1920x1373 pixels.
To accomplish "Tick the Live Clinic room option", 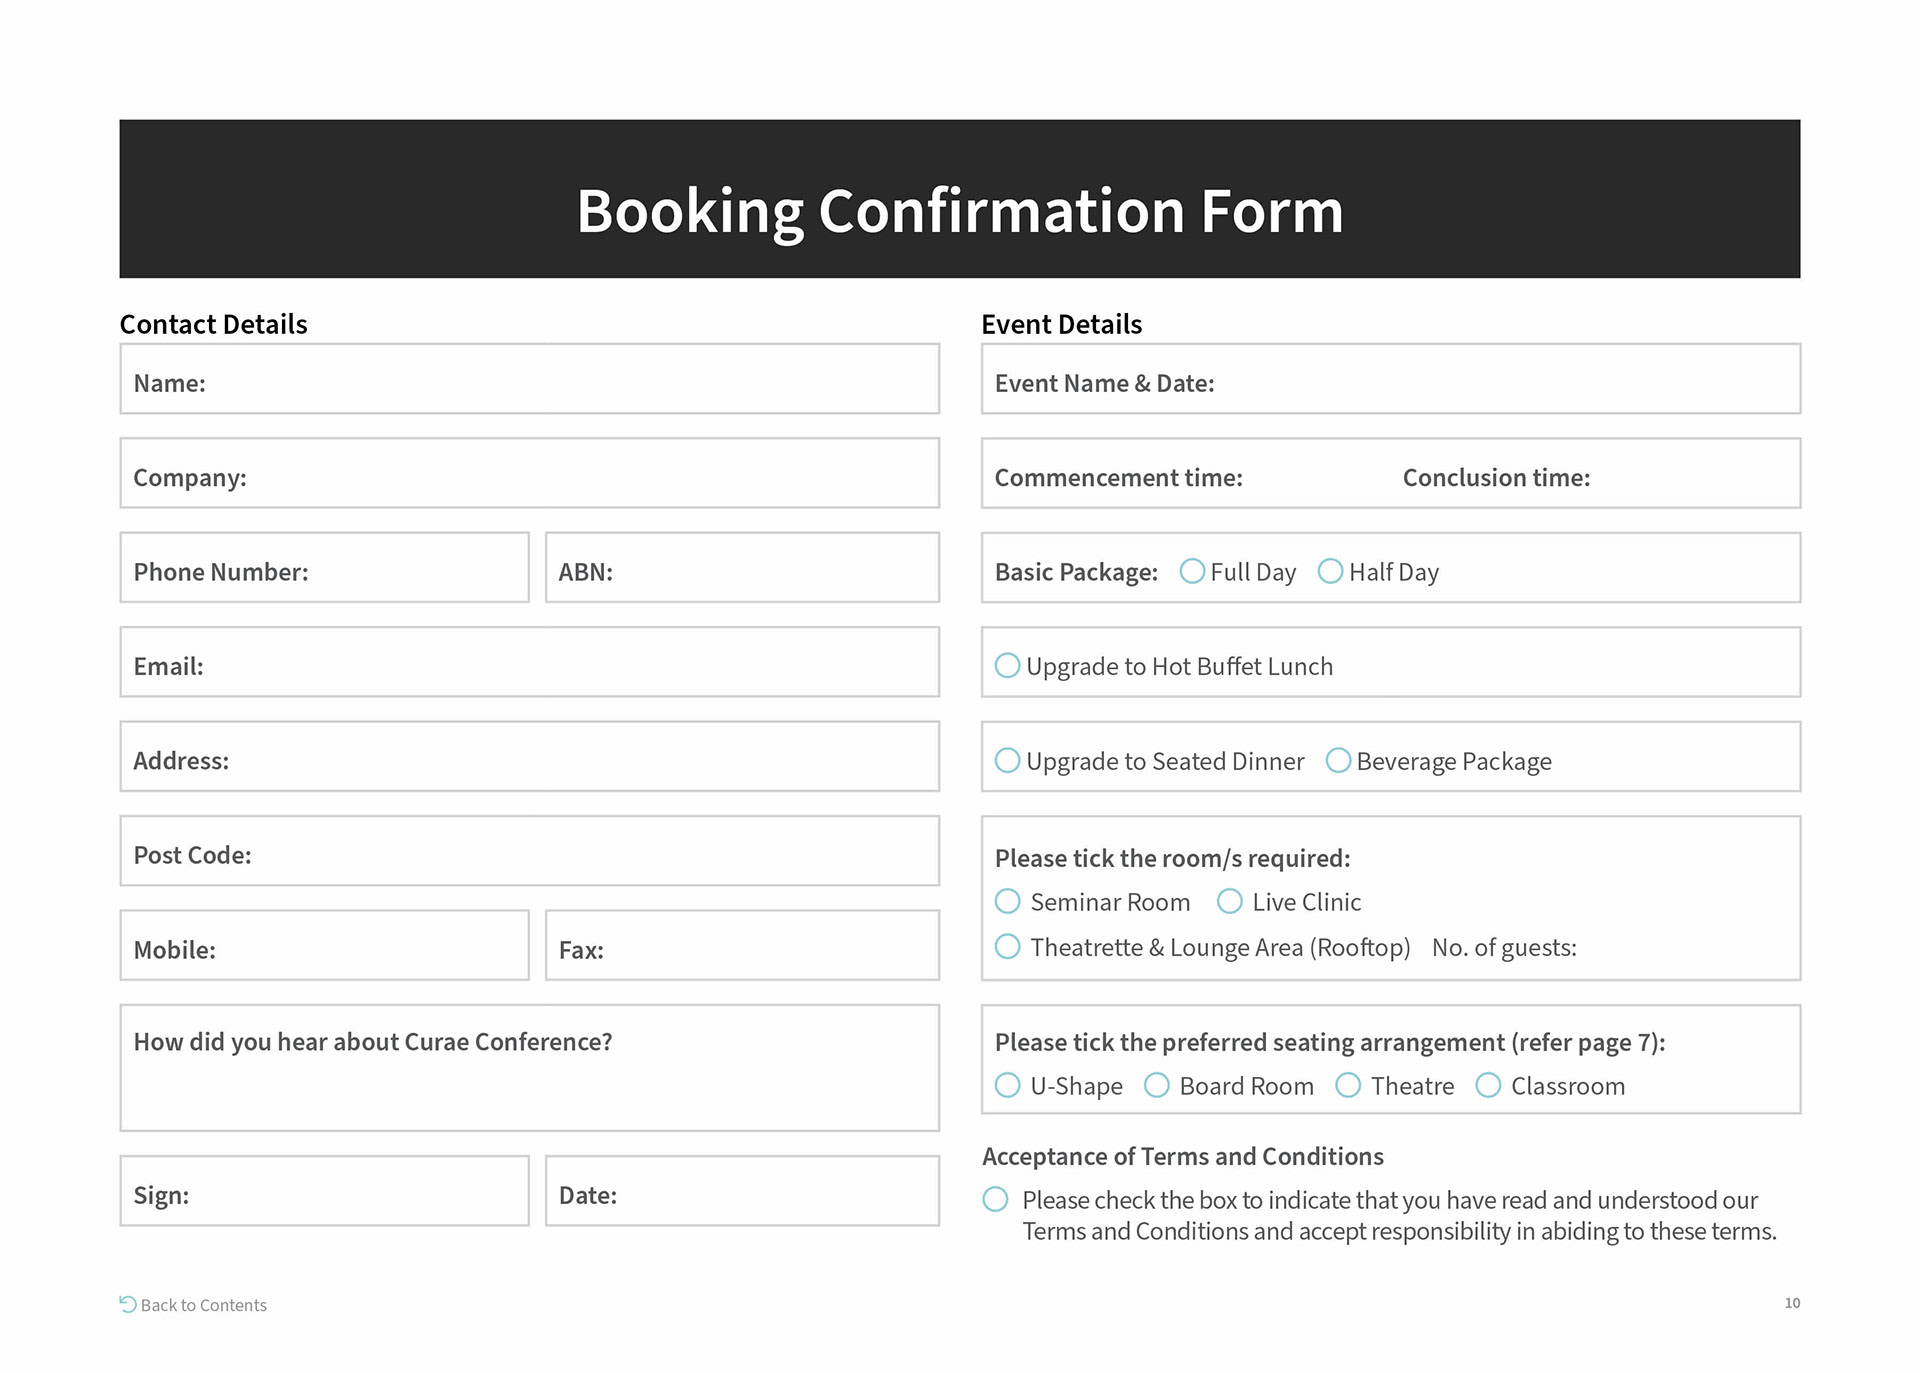I will [x=1229, y=902].
